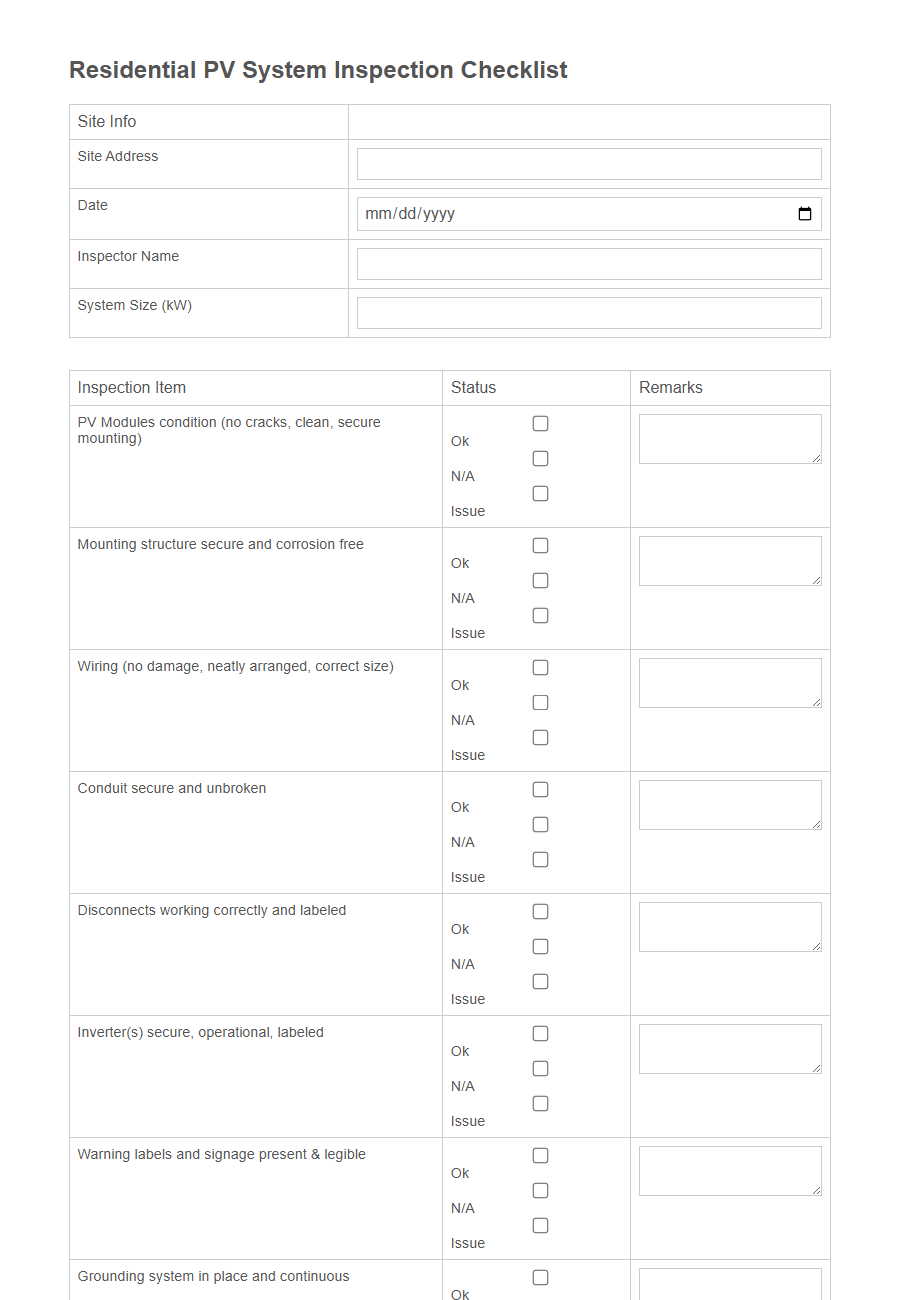Check Ok for Wiring inspection item
Image resolution: width=900 pixels, height=1300 pixels.
click(x=540, y=667)
